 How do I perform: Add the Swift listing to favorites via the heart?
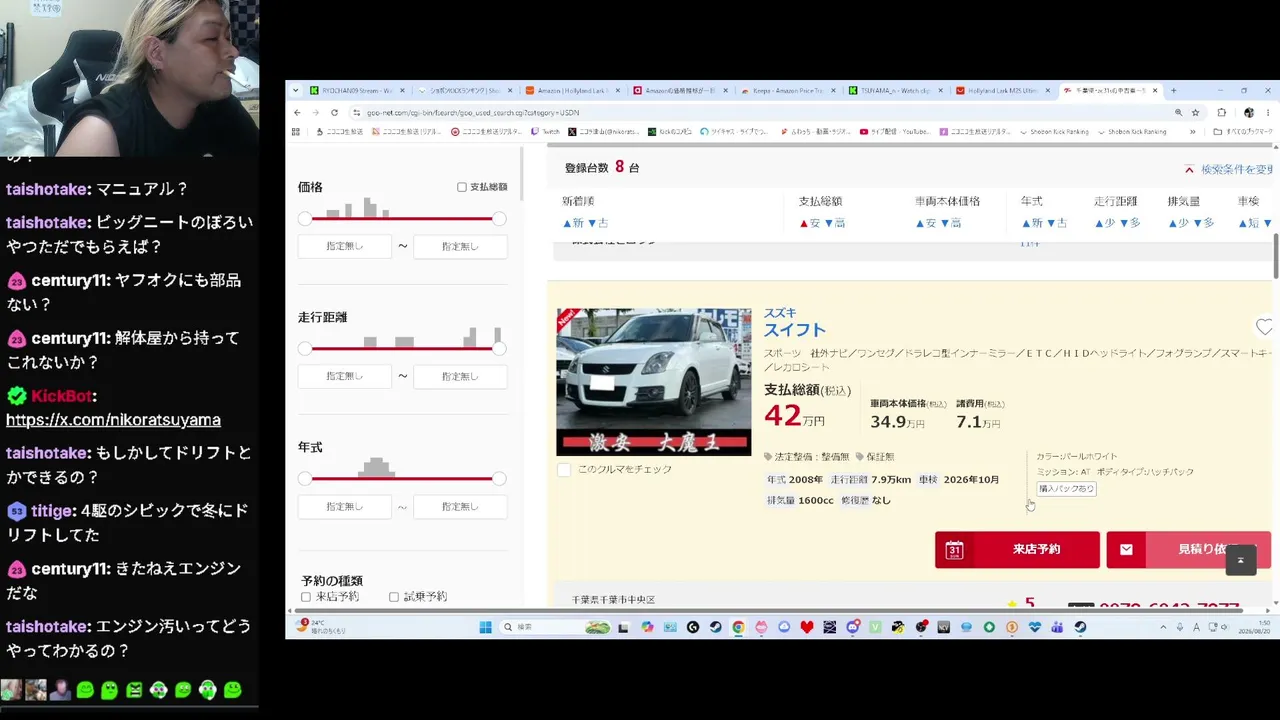tap(1264, 328)
